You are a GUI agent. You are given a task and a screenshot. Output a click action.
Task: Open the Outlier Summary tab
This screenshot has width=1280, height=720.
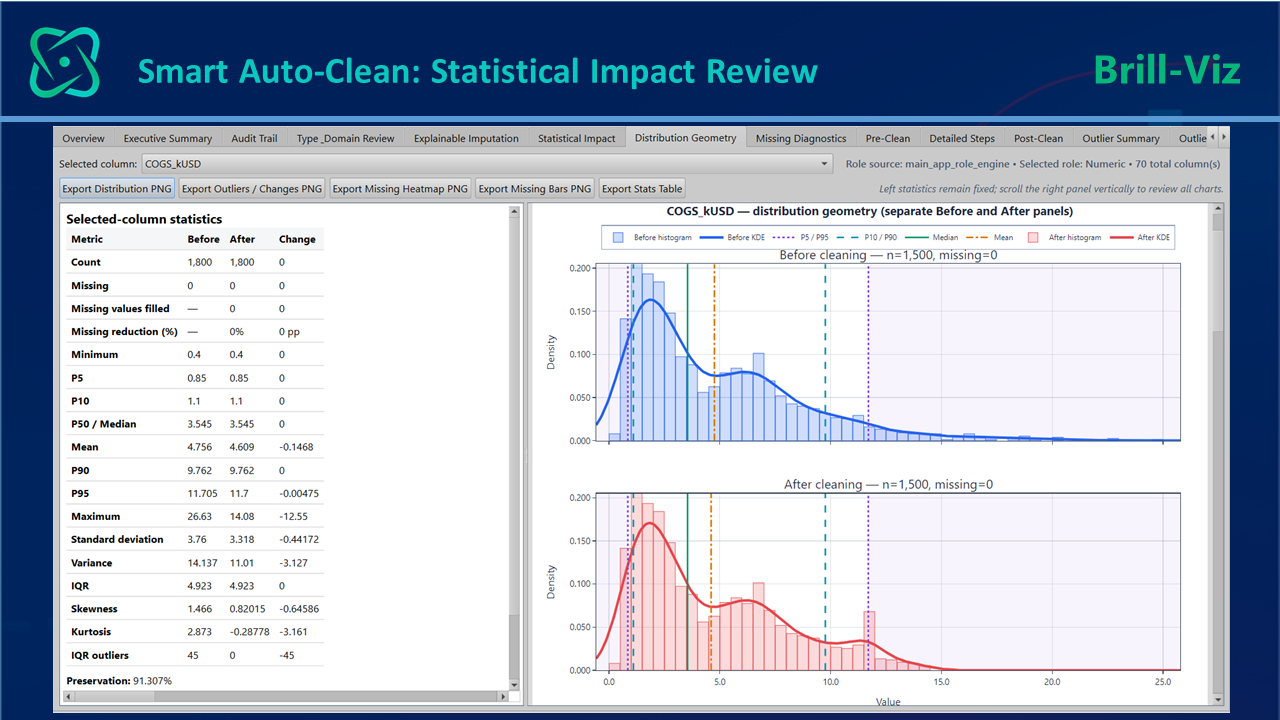tap(1121, 138)
